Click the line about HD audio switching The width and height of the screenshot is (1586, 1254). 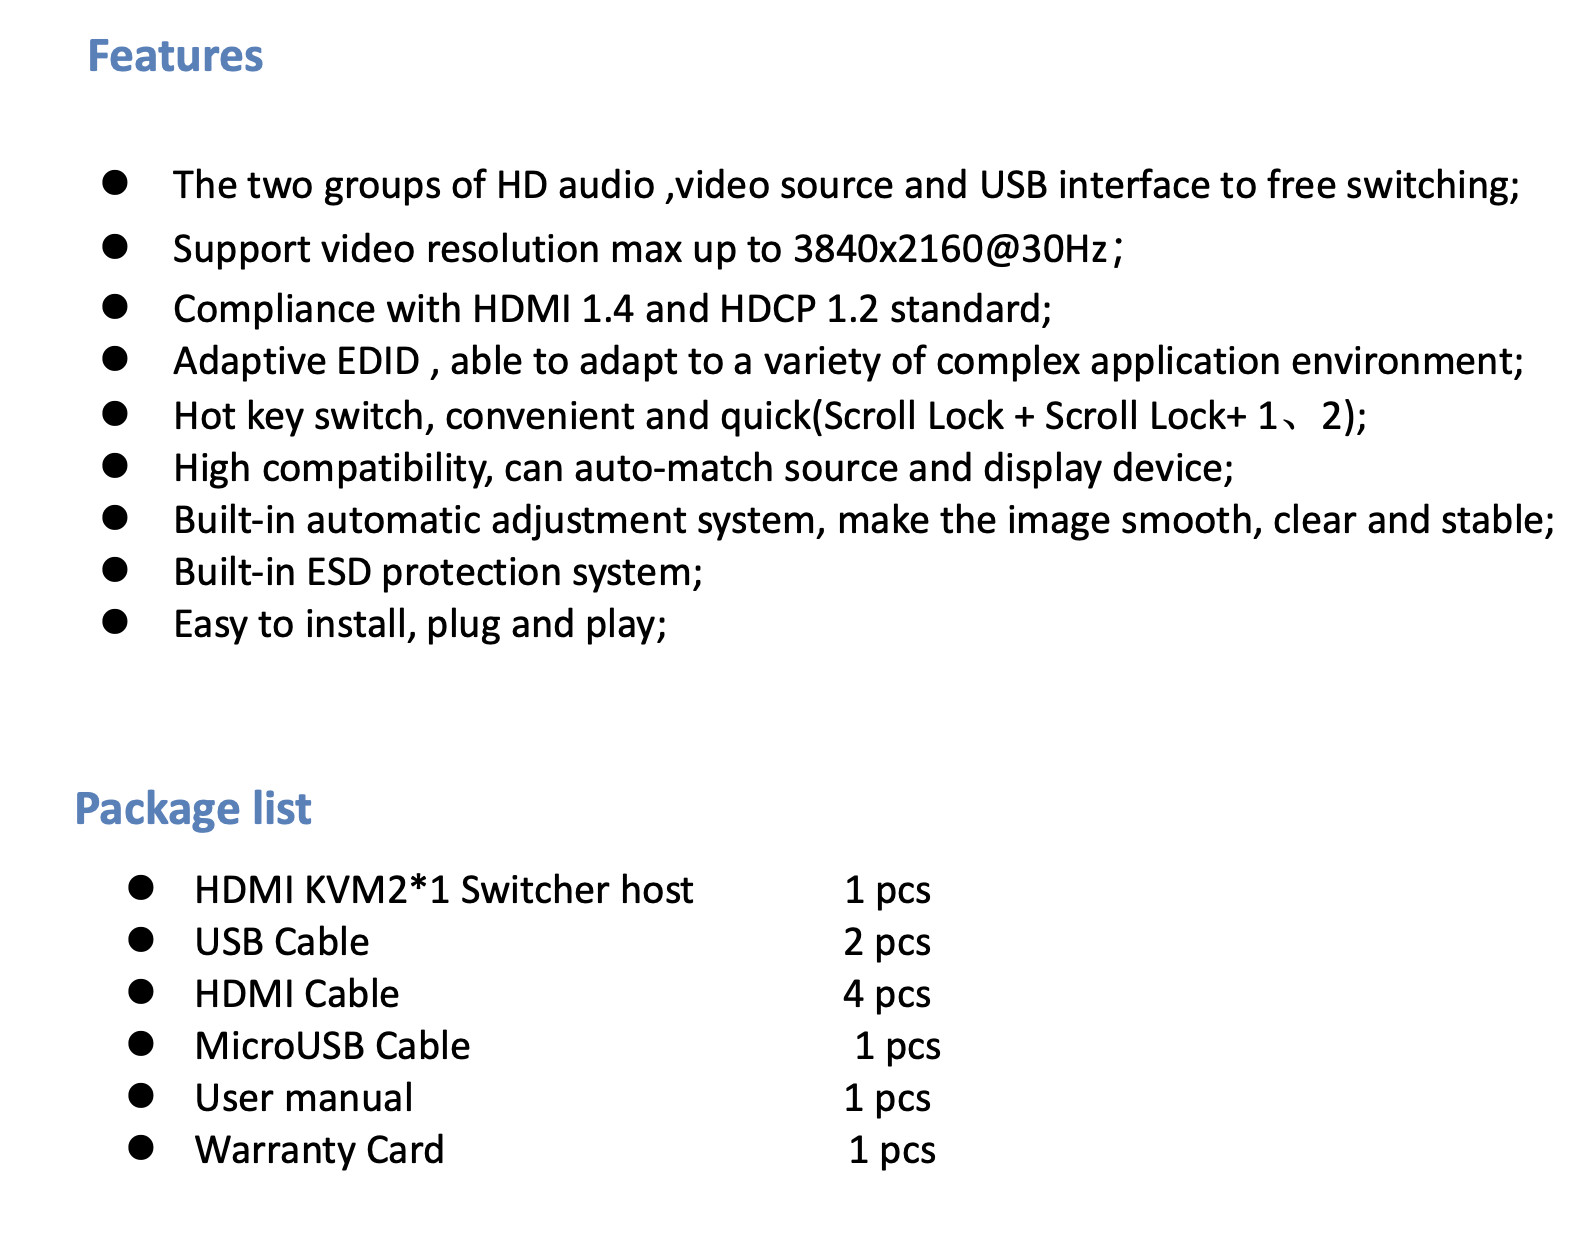[x=845, y=185]
